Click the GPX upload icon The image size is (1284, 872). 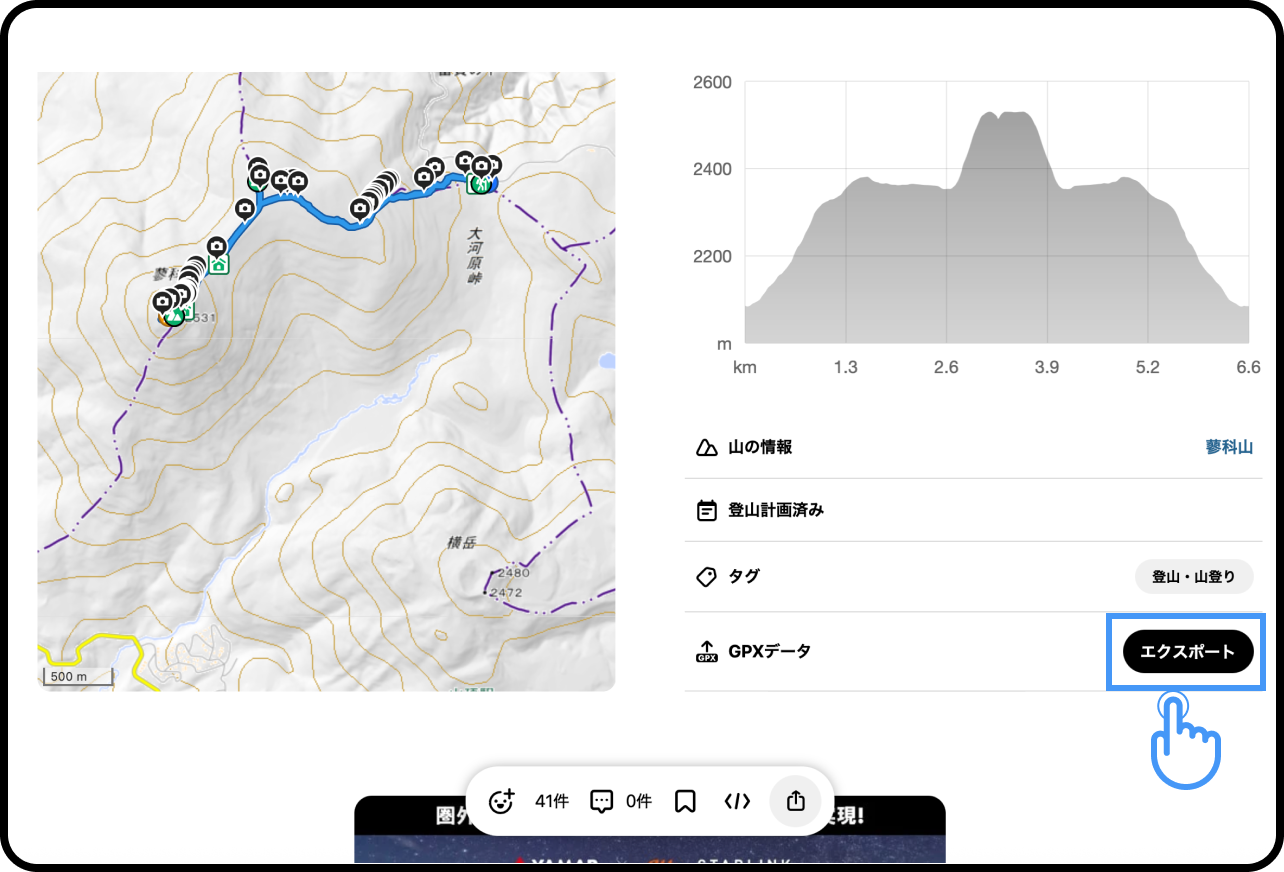(x=707, y=652)
